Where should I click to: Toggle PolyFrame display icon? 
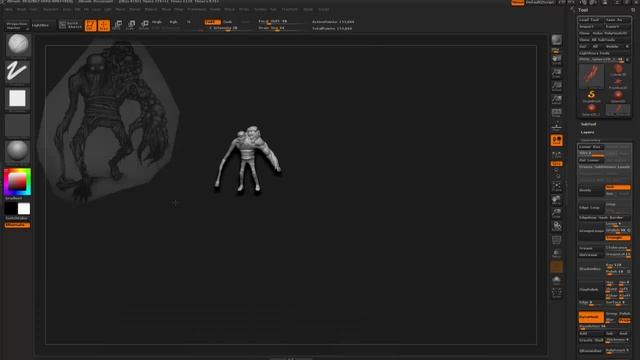pyautogui.click(x=556, y=240)
